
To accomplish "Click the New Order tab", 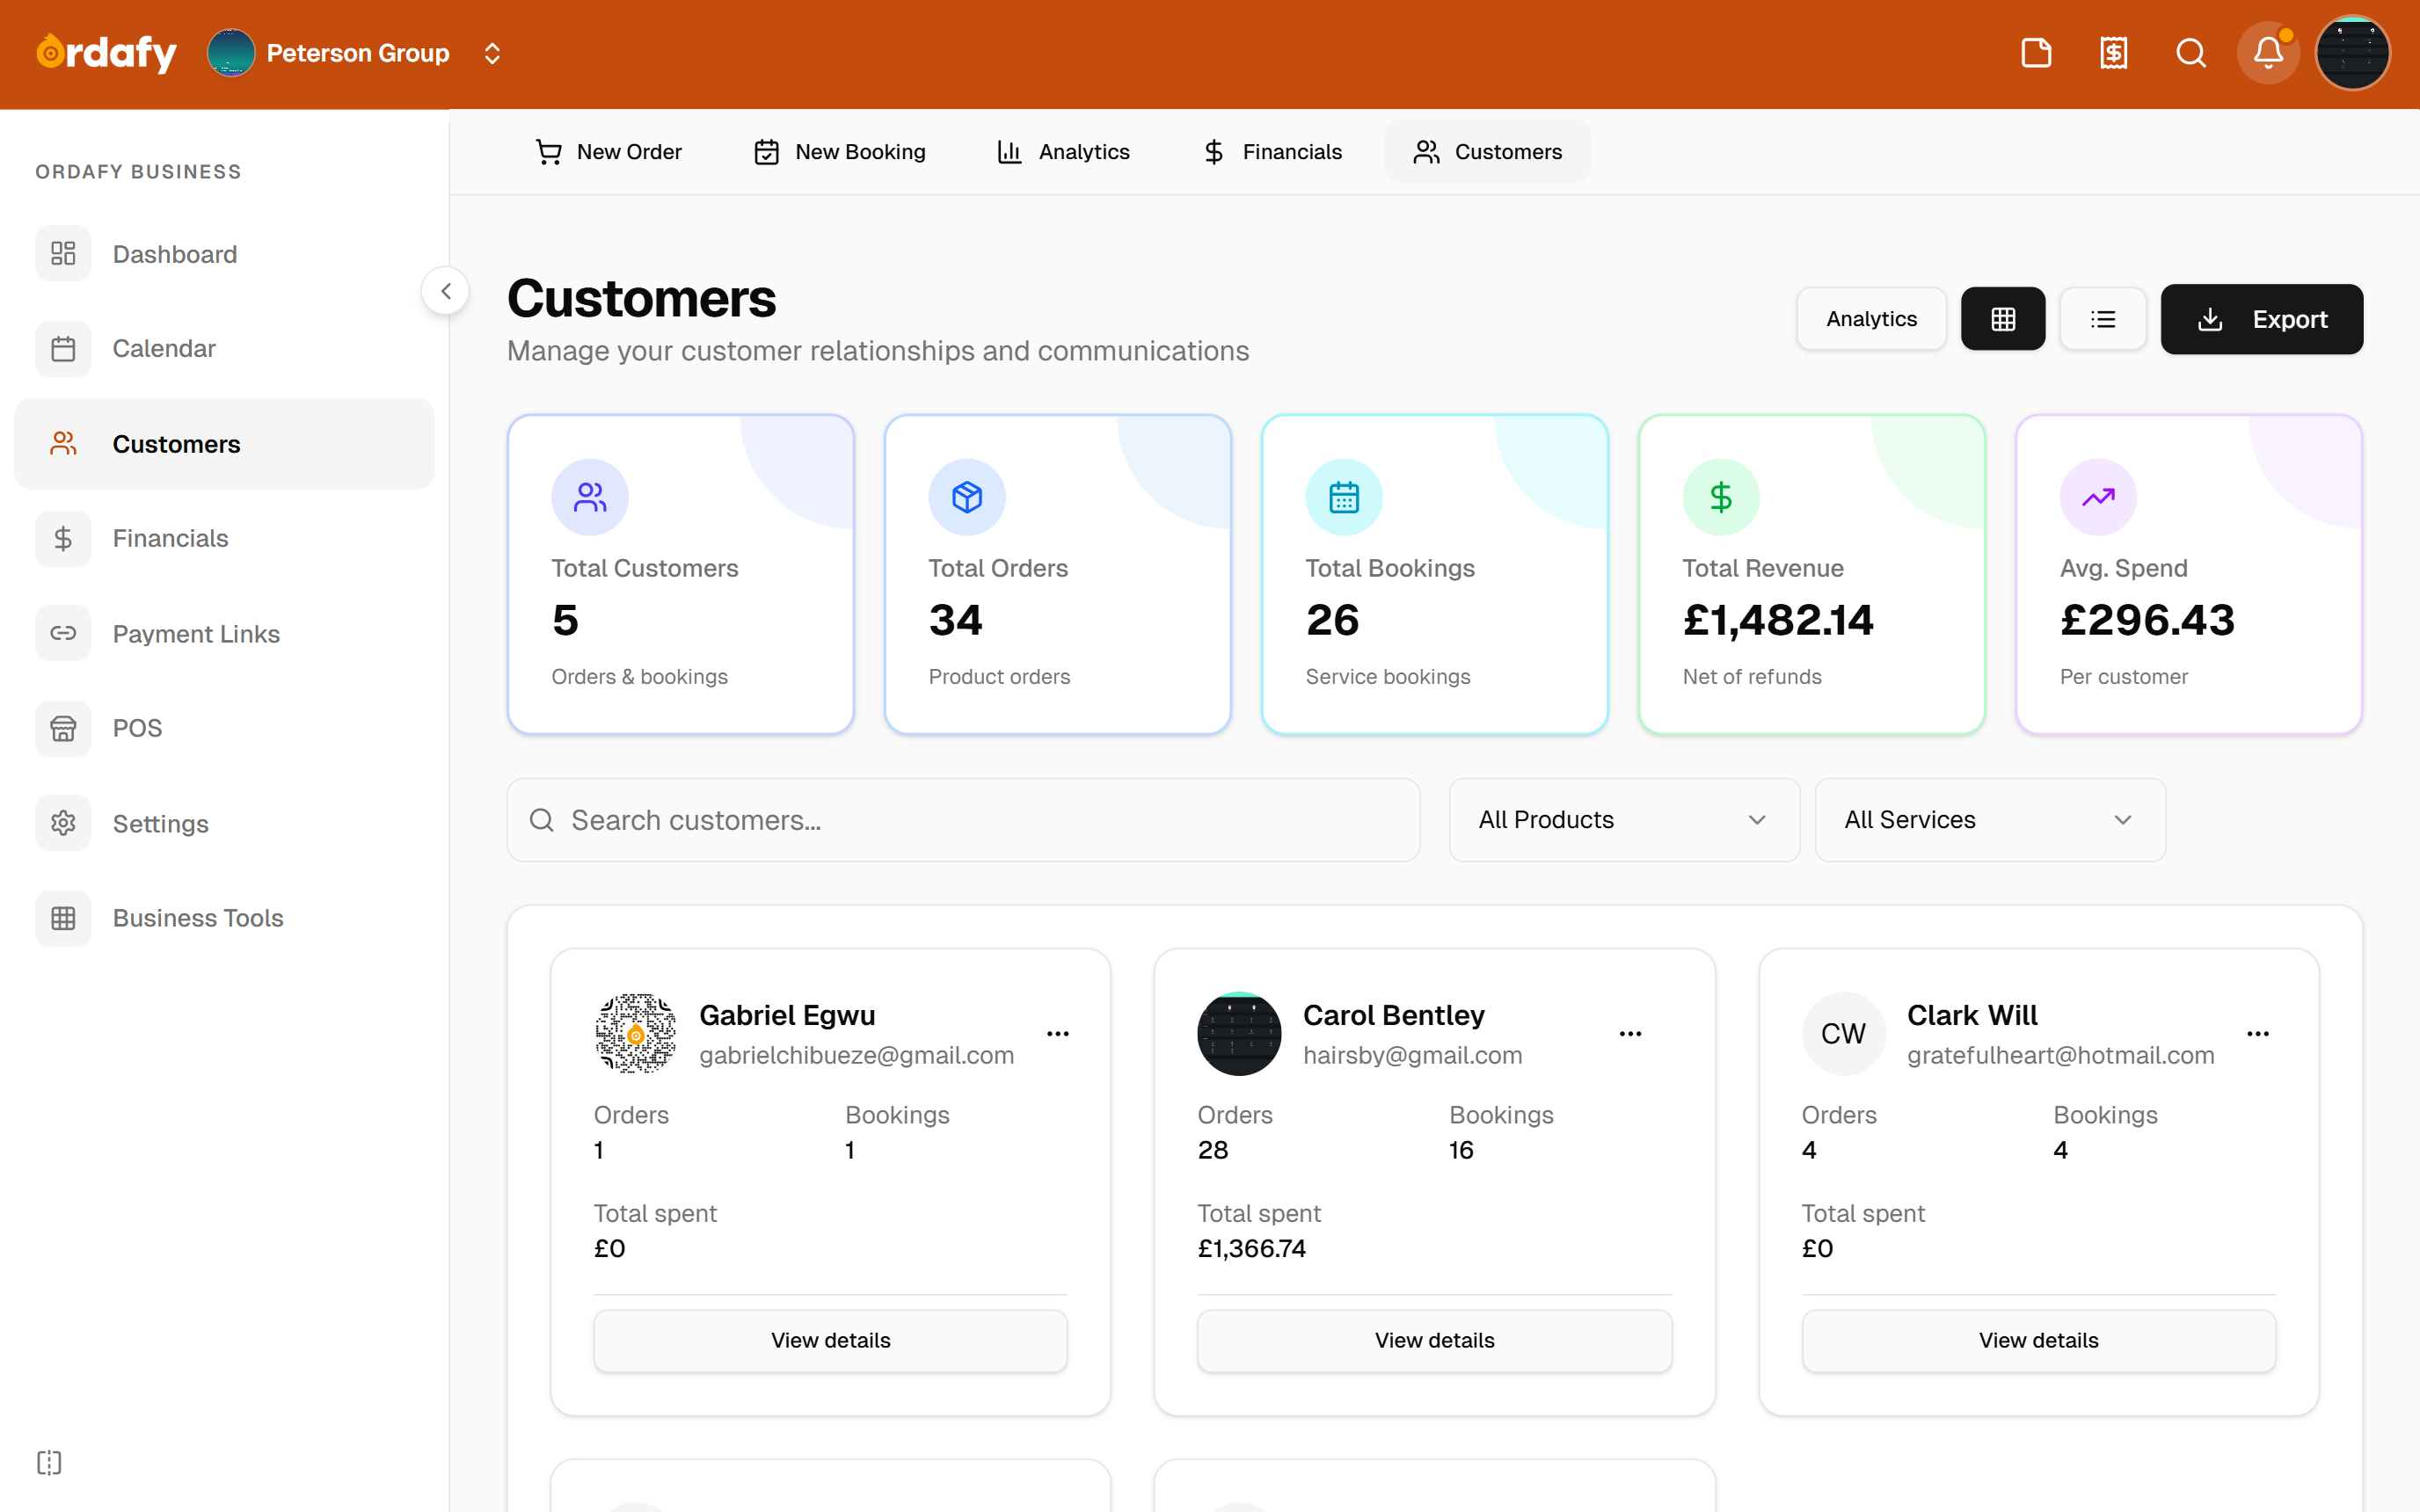I will pos(608,152).
